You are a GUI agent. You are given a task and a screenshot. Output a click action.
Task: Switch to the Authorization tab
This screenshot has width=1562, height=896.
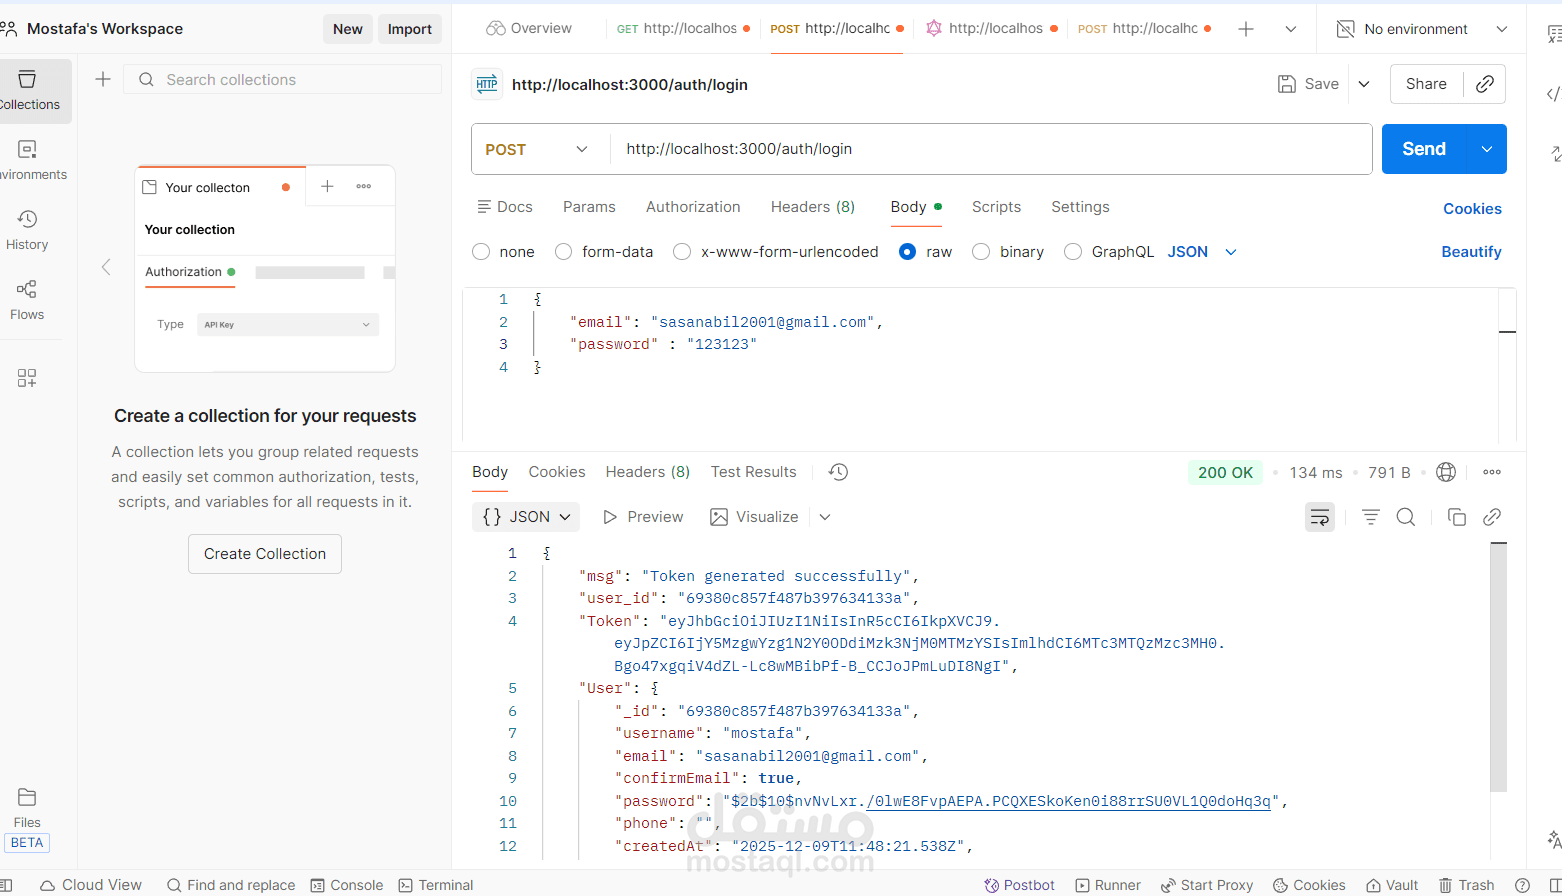coord(693,207)
